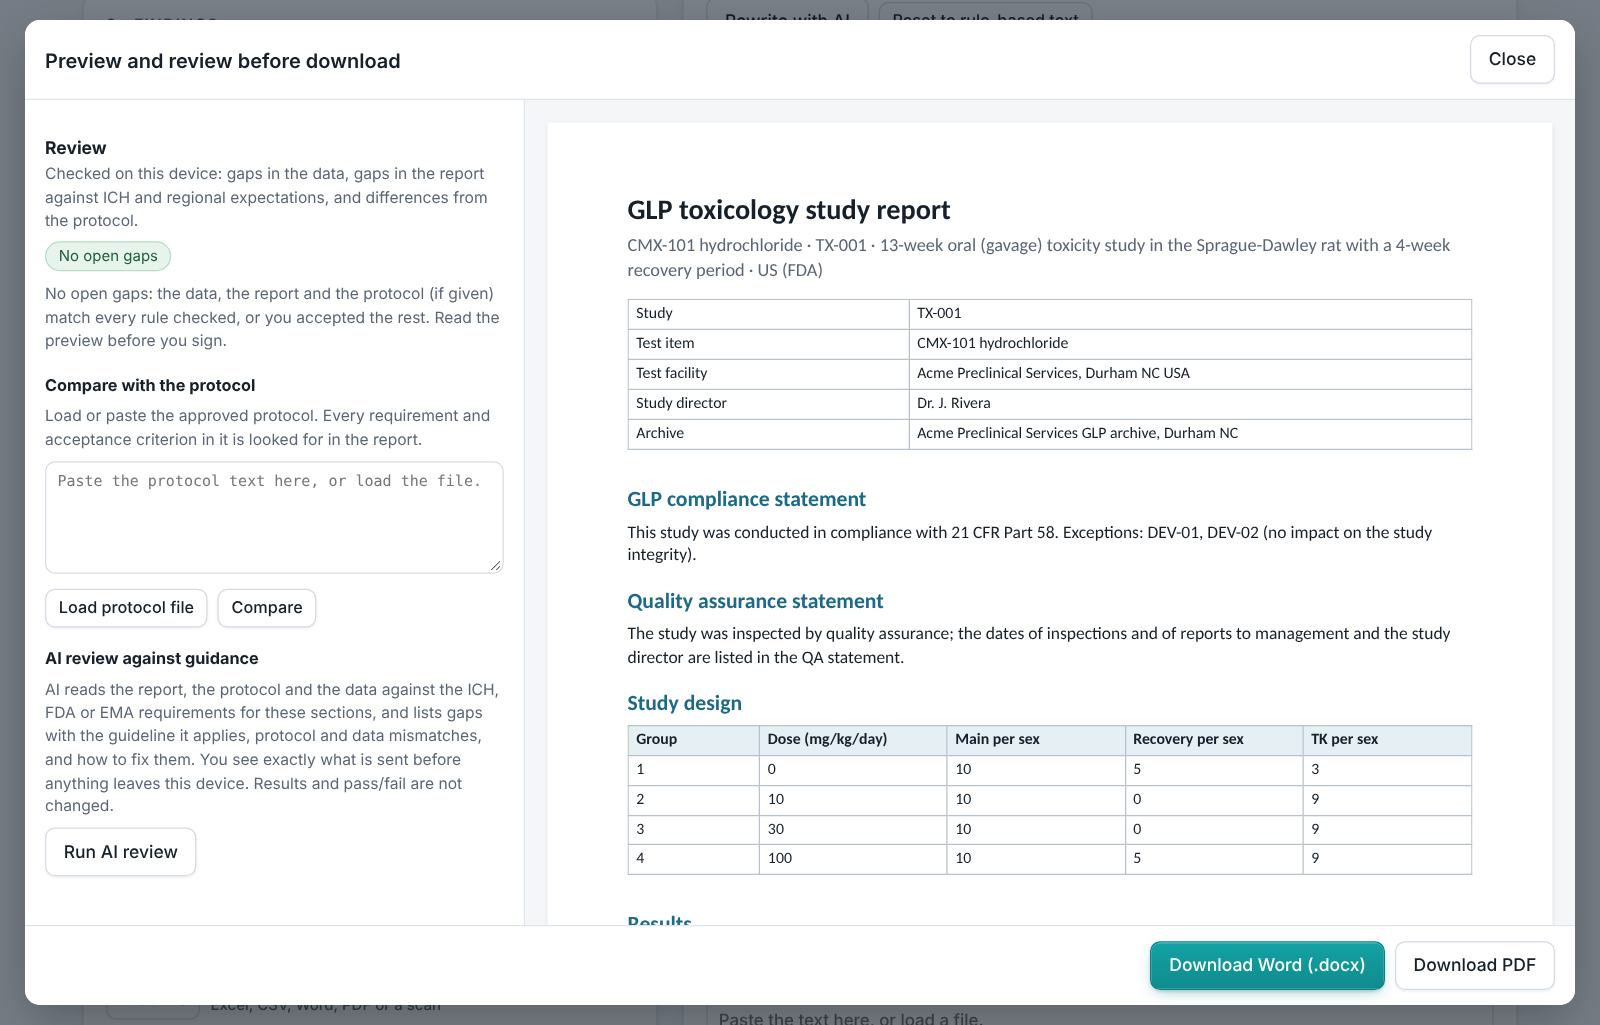
Task: Click the 'Review' heading in the left panel
Action: pyautogui.click(x=75, y=148)
